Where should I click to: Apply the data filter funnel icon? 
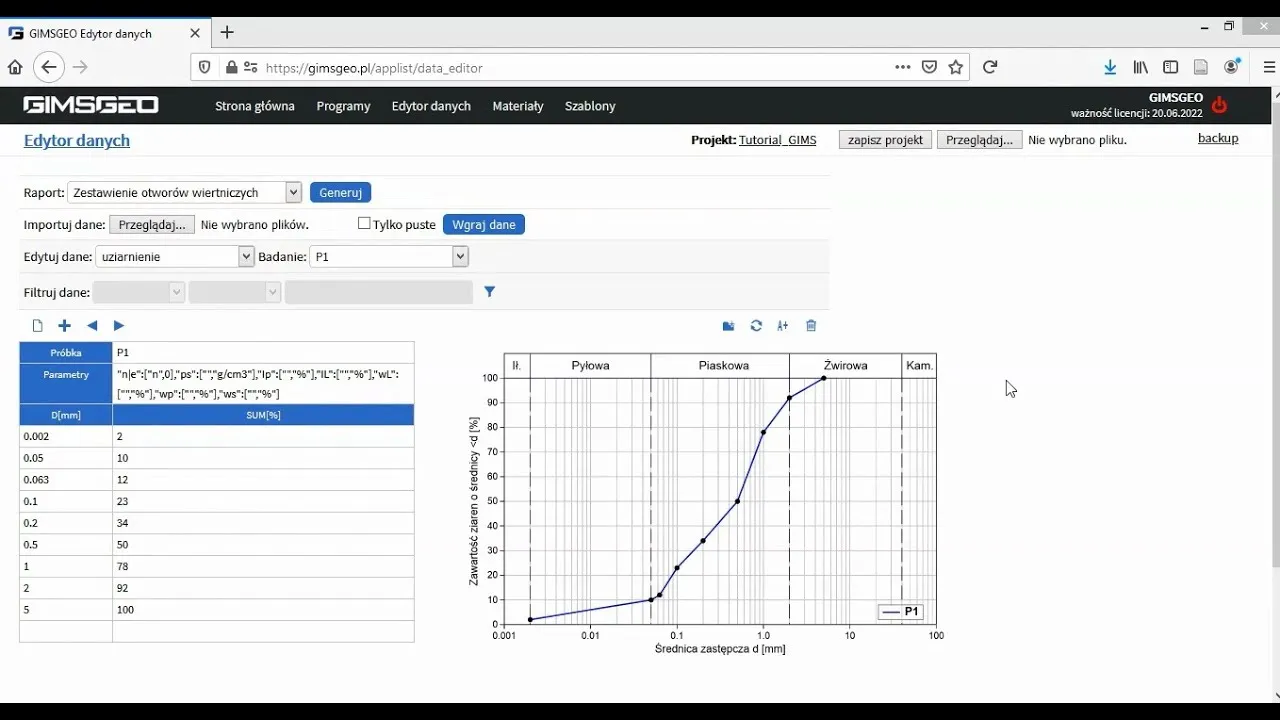point(490,292)
